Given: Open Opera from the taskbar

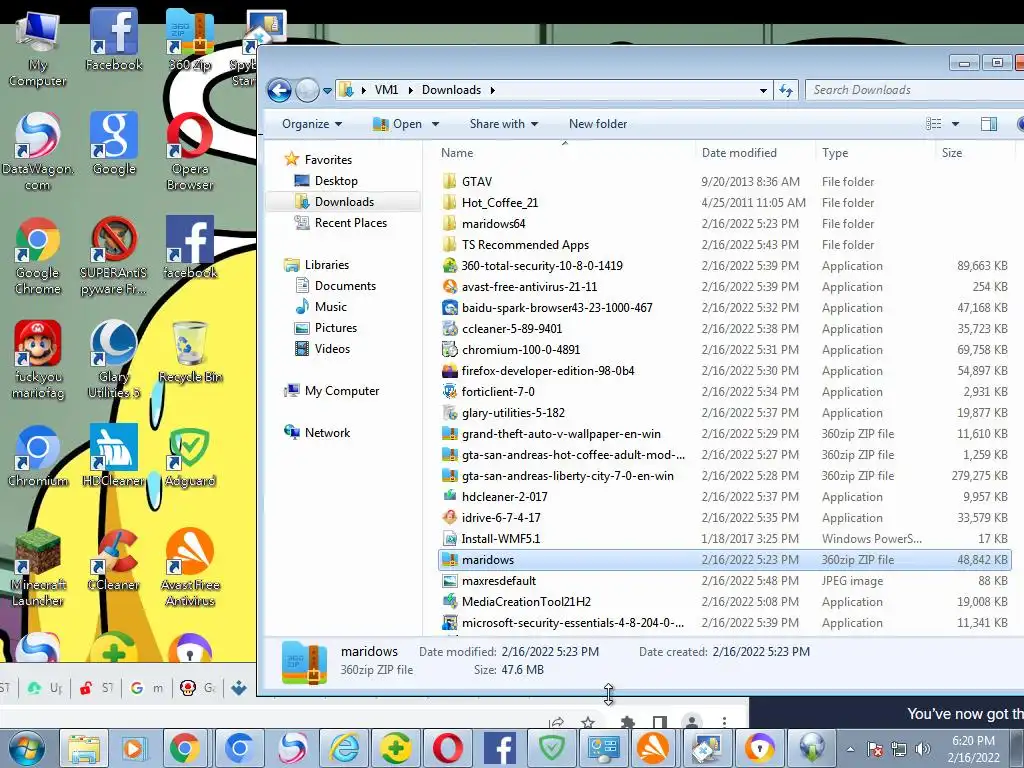Looking at the screenshot, I should point(447,748).
